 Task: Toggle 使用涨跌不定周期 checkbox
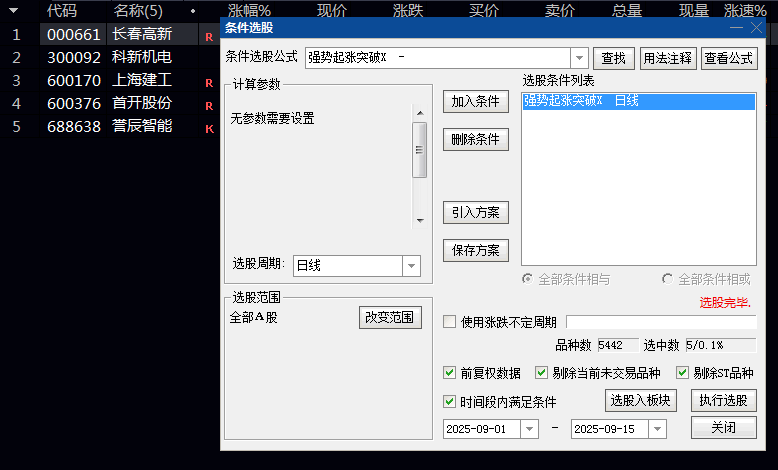tap(450, 322)
